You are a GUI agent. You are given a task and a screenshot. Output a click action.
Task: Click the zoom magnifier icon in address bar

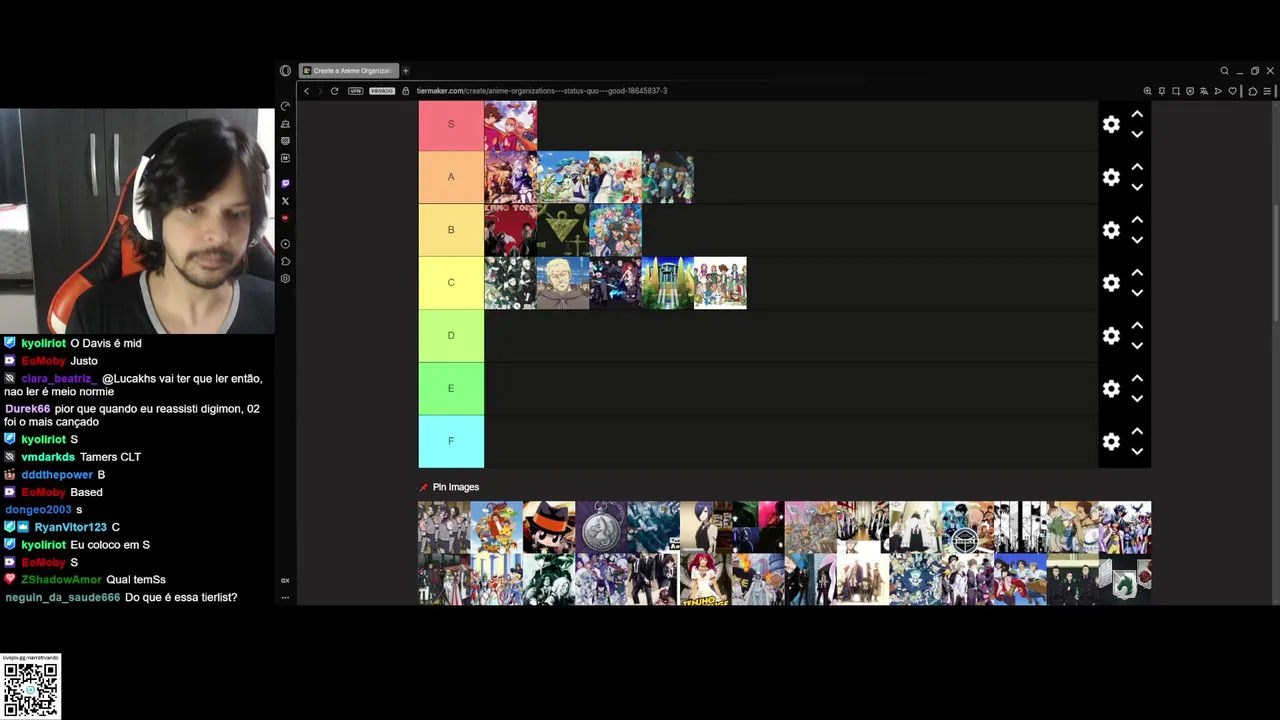1148,91
